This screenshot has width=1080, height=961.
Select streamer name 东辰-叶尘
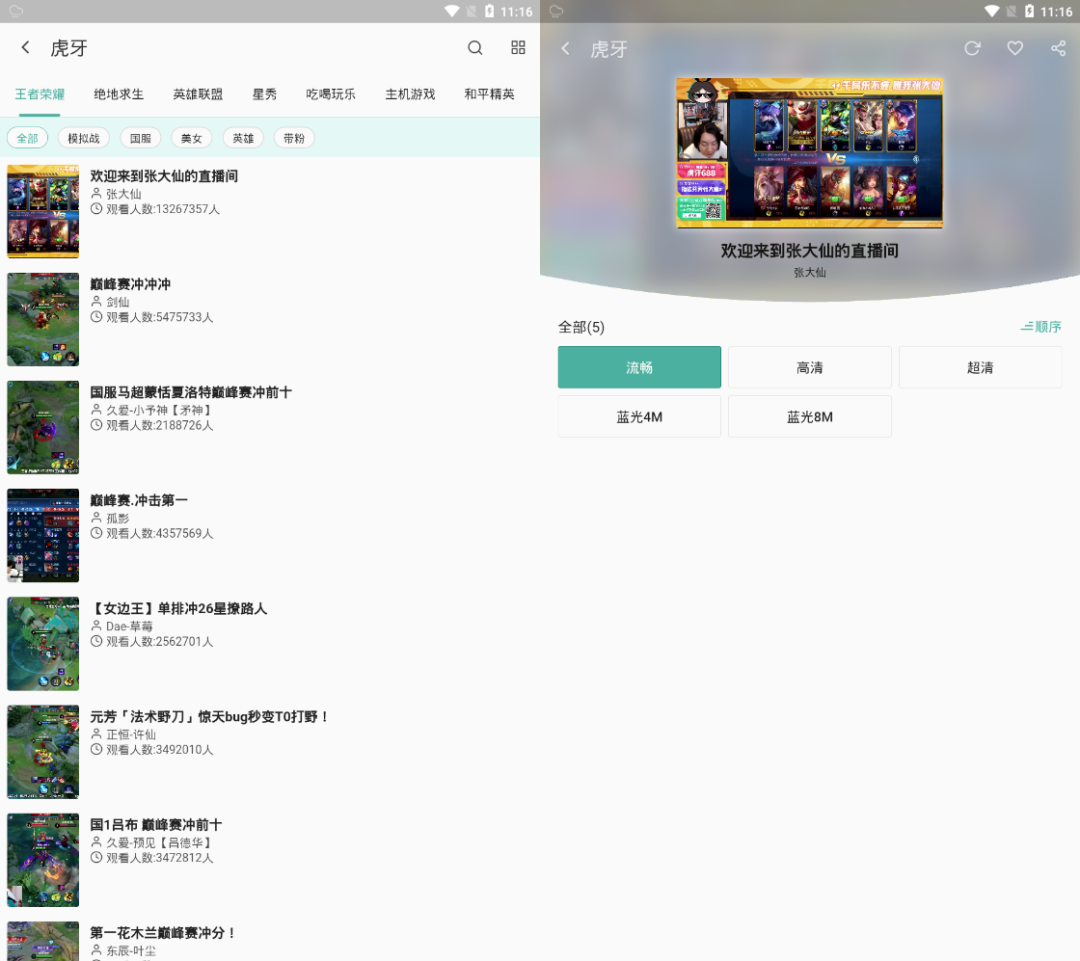tap(131, 951)
